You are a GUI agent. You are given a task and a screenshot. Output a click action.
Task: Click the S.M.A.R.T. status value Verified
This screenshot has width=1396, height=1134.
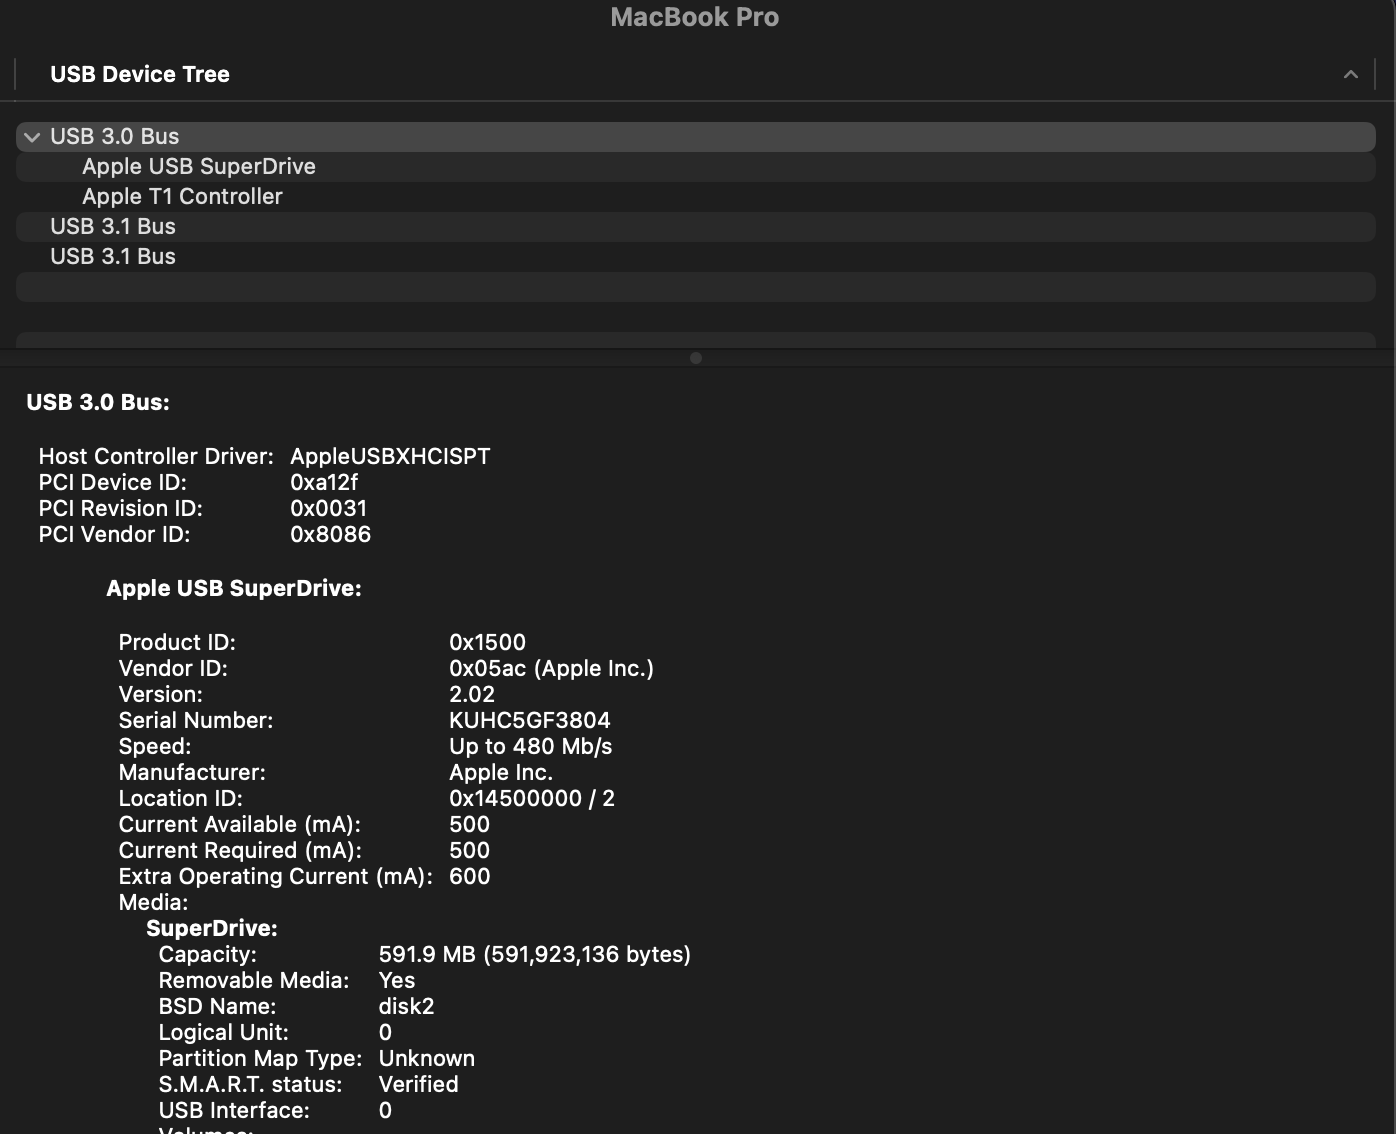point(418,1084)
